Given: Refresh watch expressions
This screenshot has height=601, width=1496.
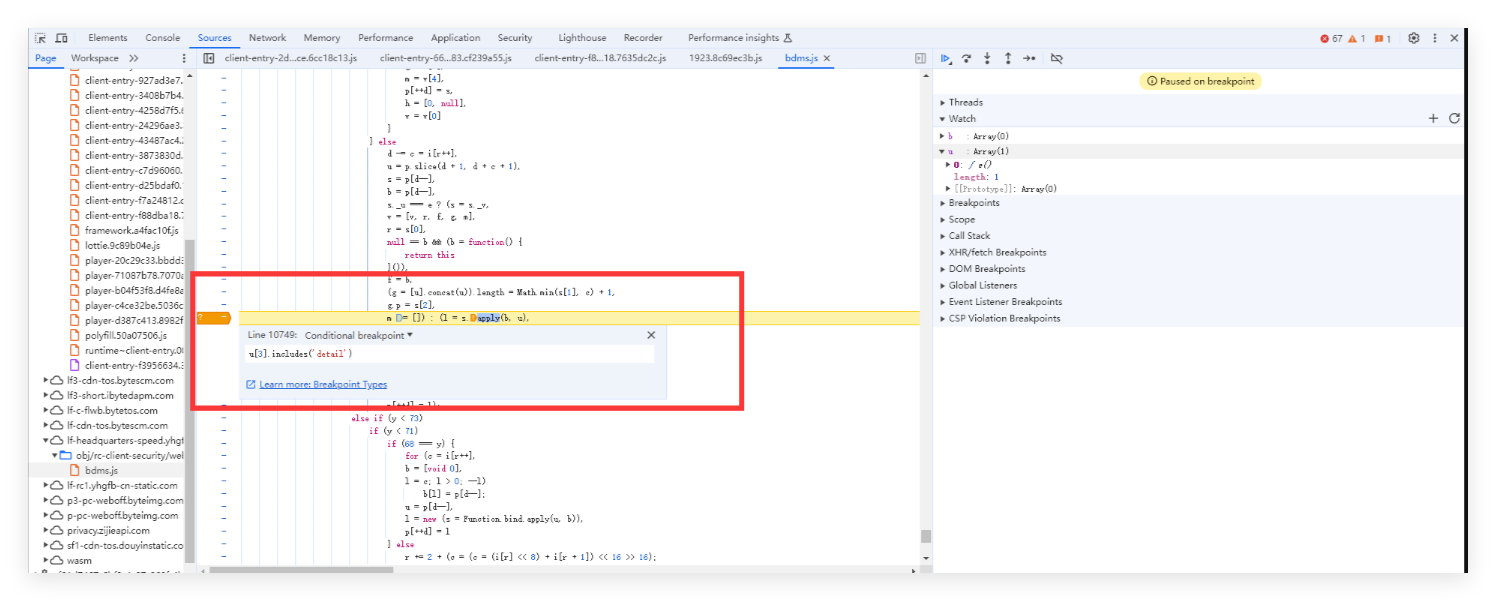Looking at the screenshot, I should pyautogui.click(x=1454, y=118).
